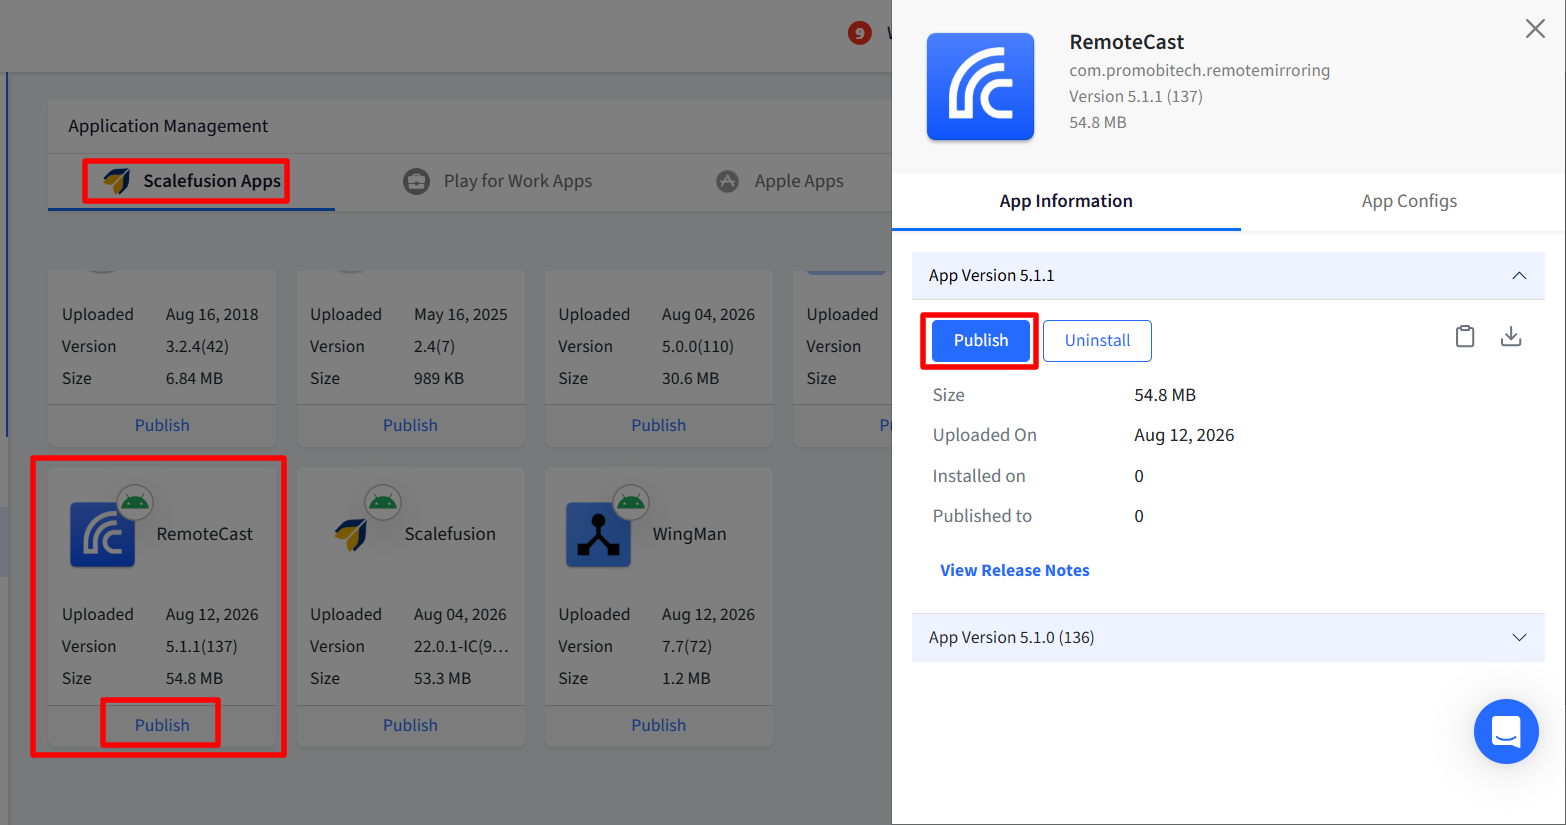The image size is (1566, 825).
Task: Copy app link using clipboard icon
Action: [x=1465, y=336]
